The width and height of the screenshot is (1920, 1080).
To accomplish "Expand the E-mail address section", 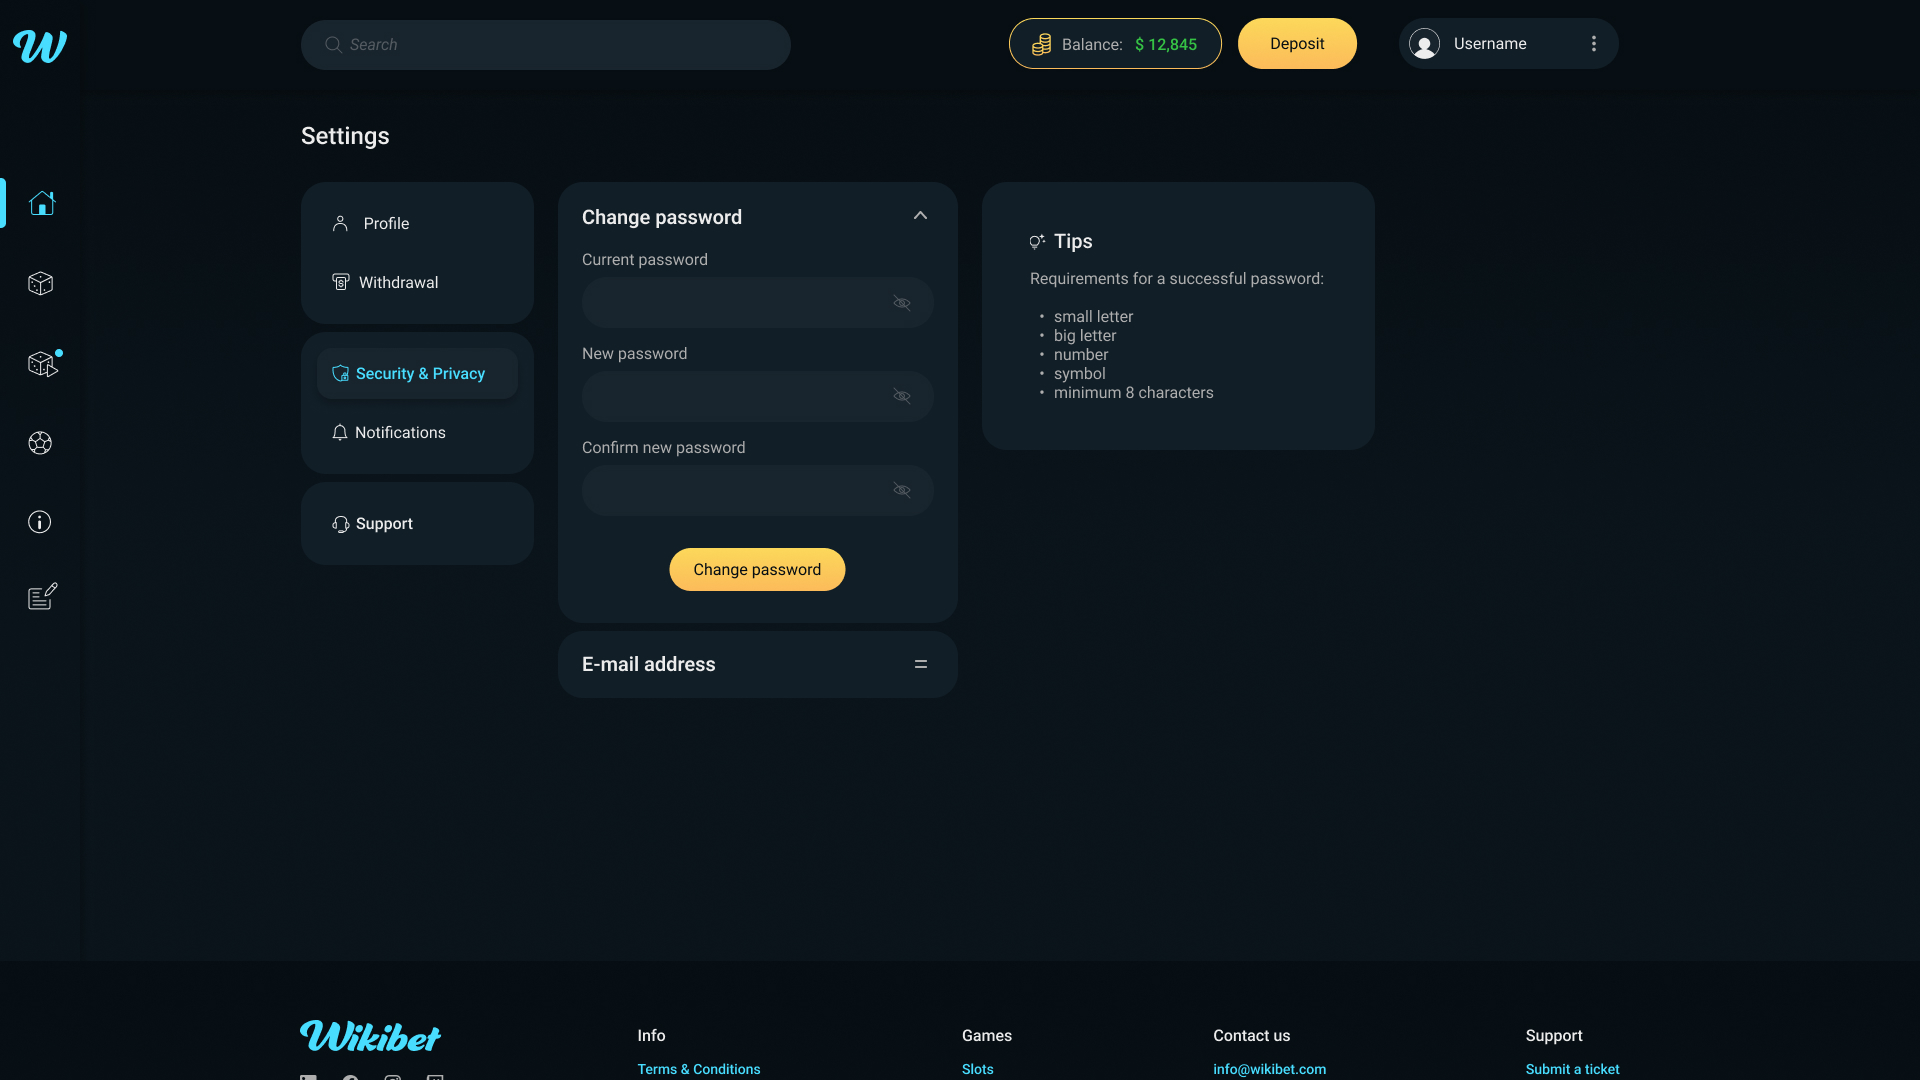I will coord(920,664).
